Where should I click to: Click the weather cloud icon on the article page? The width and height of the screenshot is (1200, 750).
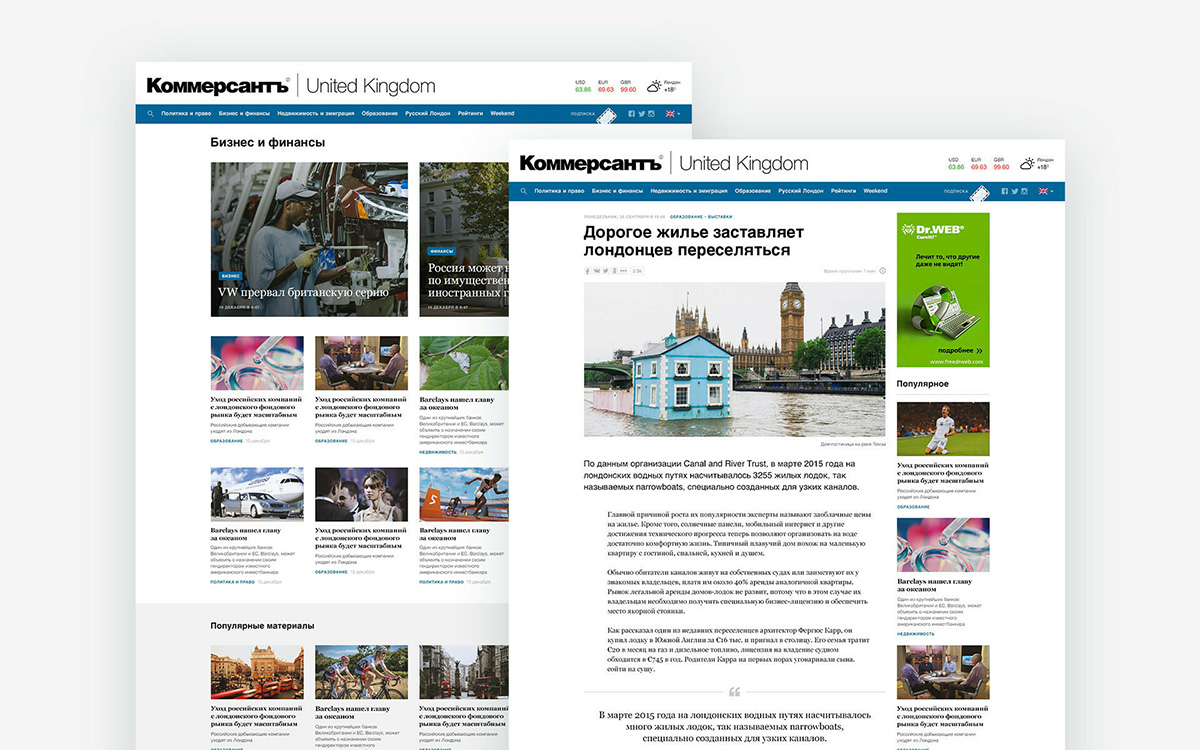pos(1027,163)
